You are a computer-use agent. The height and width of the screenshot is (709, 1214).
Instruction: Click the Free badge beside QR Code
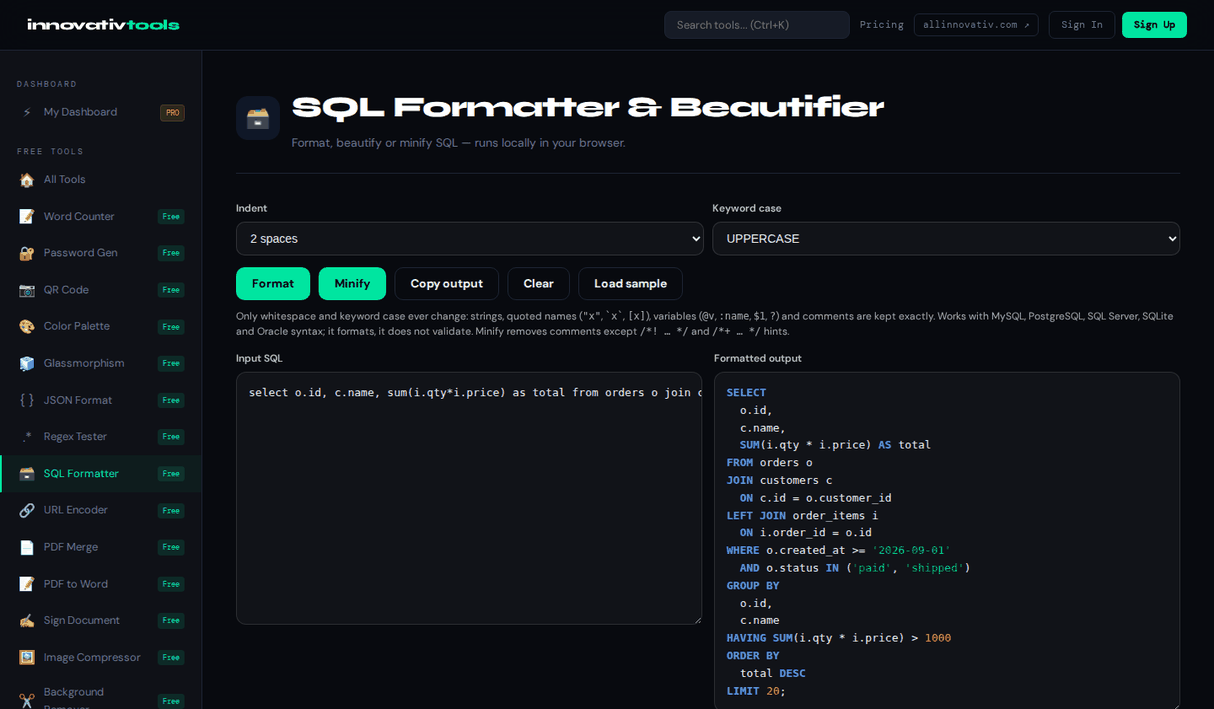tap(171, 290)
